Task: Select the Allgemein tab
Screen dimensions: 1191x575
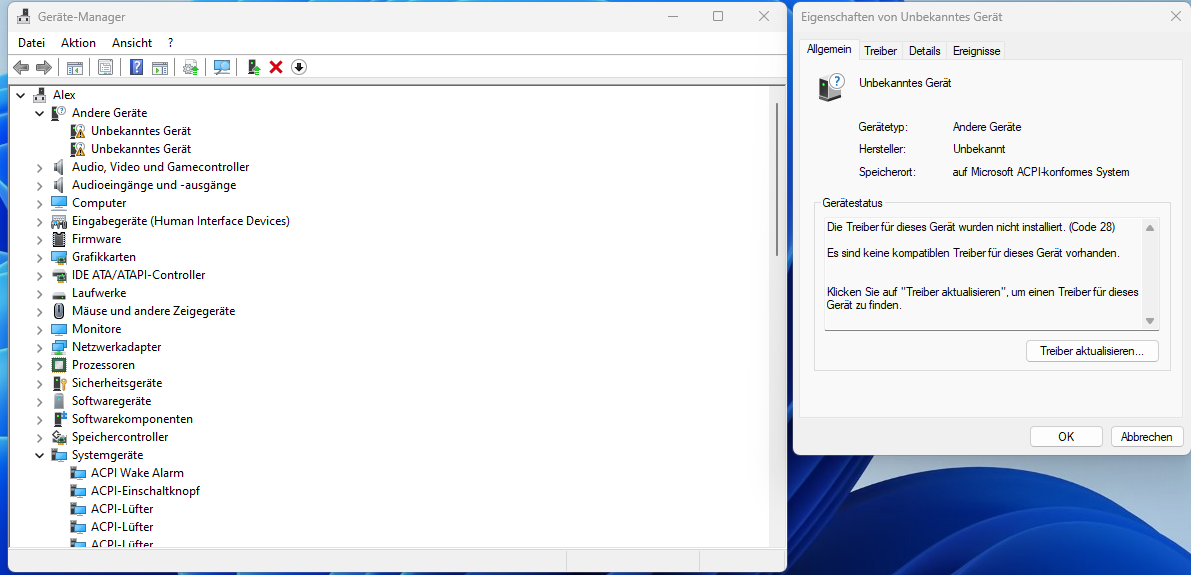Action: pos(829,49)
